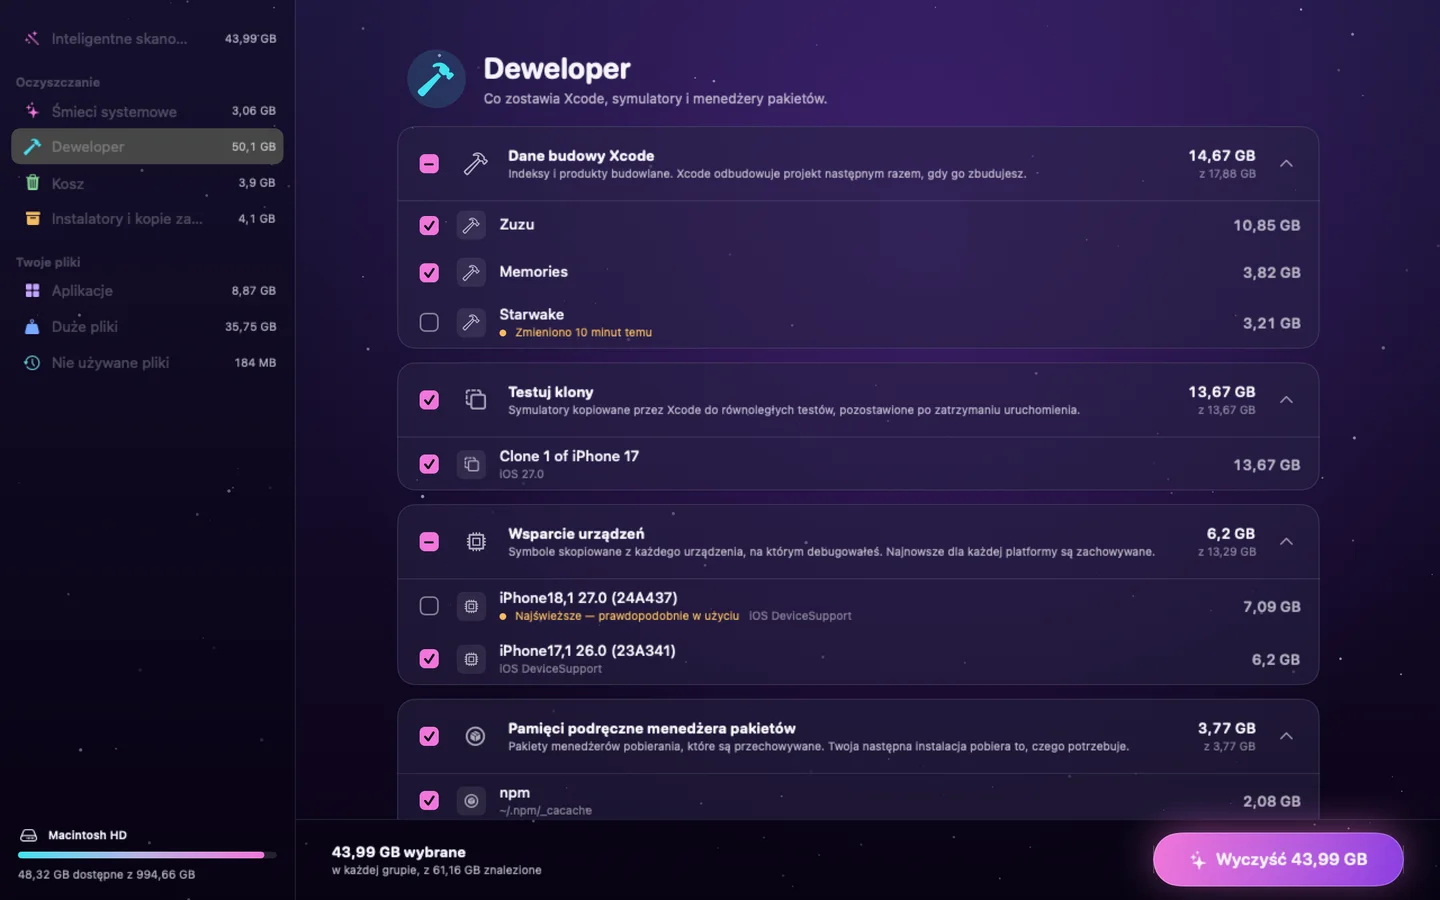Open Inteligentne skanowanie in the sidebar
Screen dimensions: 1440x900
(147, 39)
